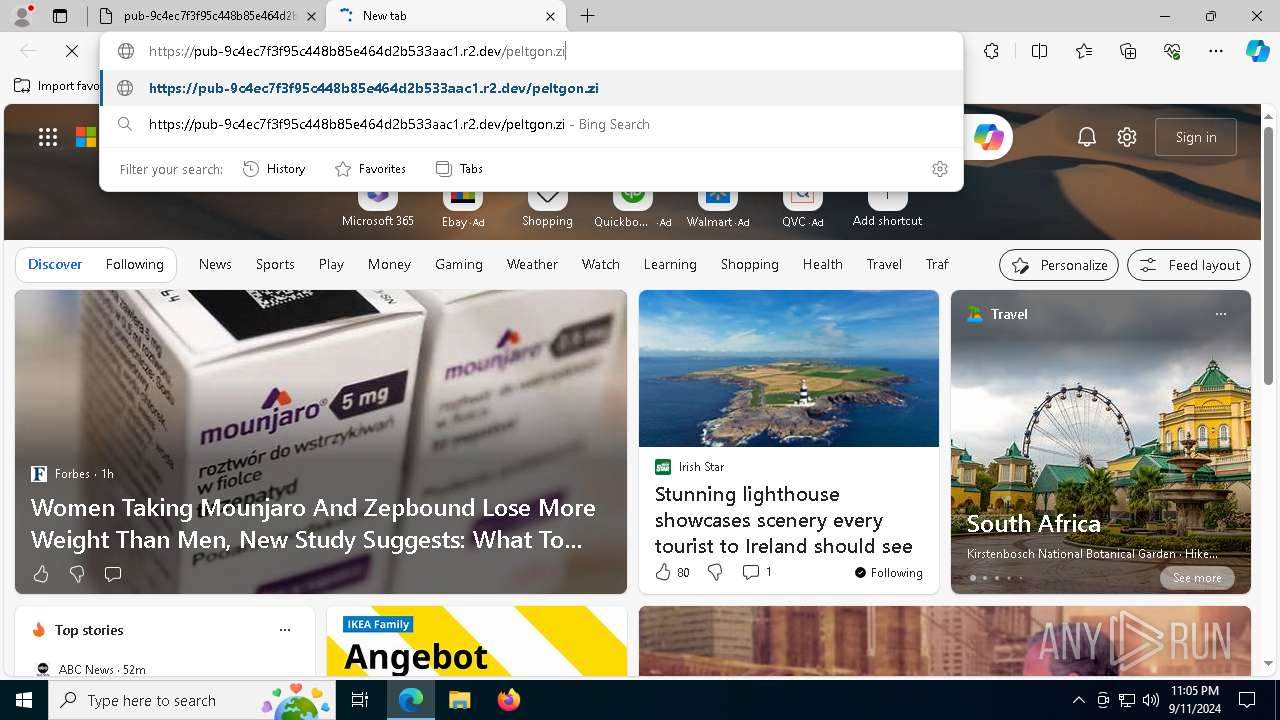Screen dimensions: 1280x720
Task: Toggle Following for Irish Star
Action: click(x=888, y=573)
